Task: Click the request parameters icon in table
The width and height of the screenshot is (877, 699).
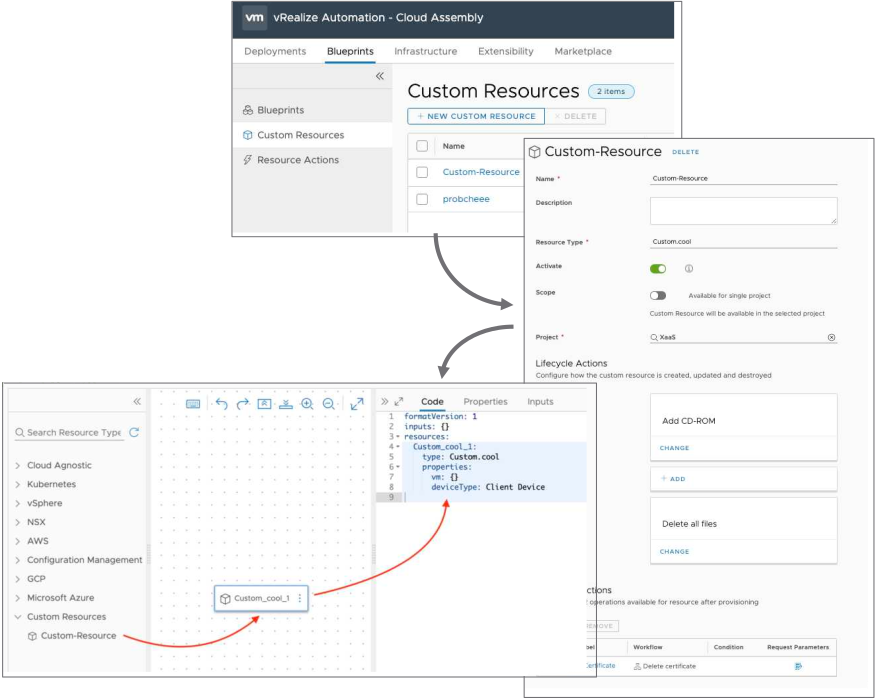Action: 798,666
